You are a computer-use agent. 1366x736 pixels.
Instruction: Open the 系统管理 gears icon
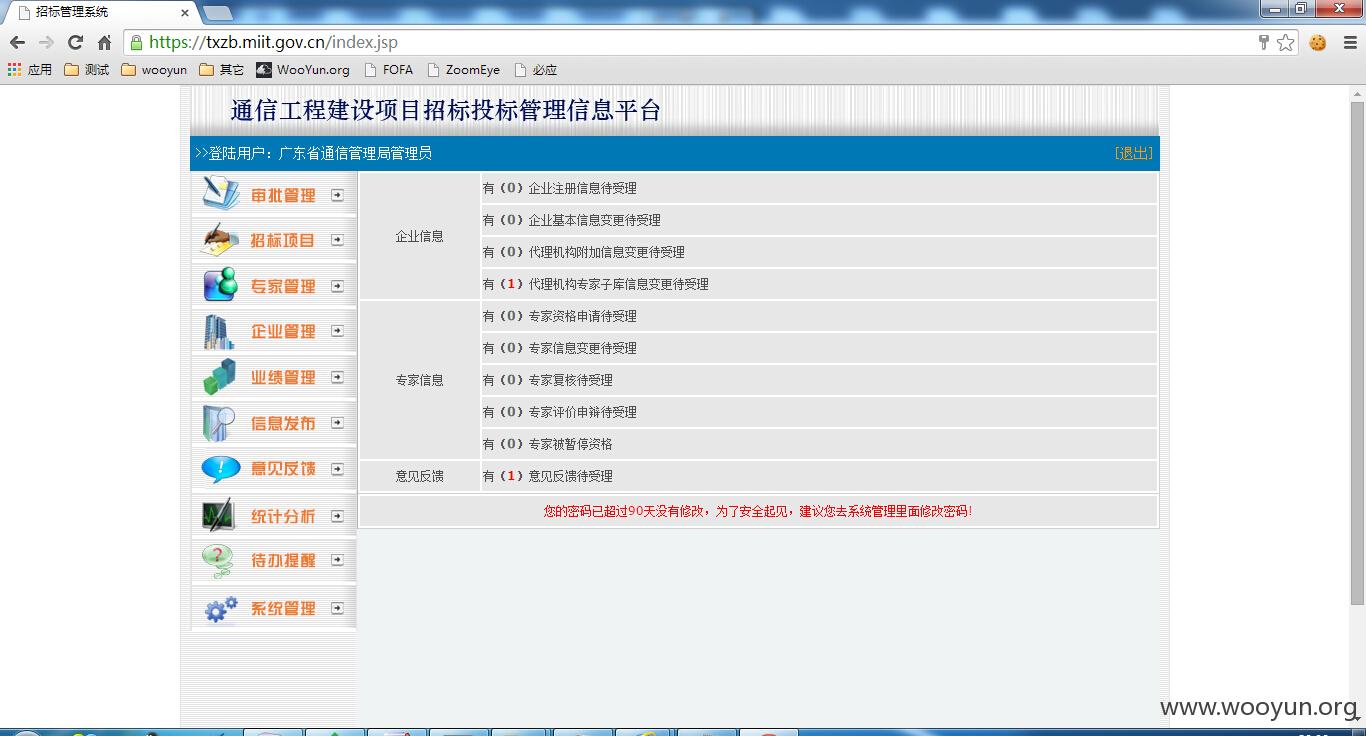(x=220, y=608)
